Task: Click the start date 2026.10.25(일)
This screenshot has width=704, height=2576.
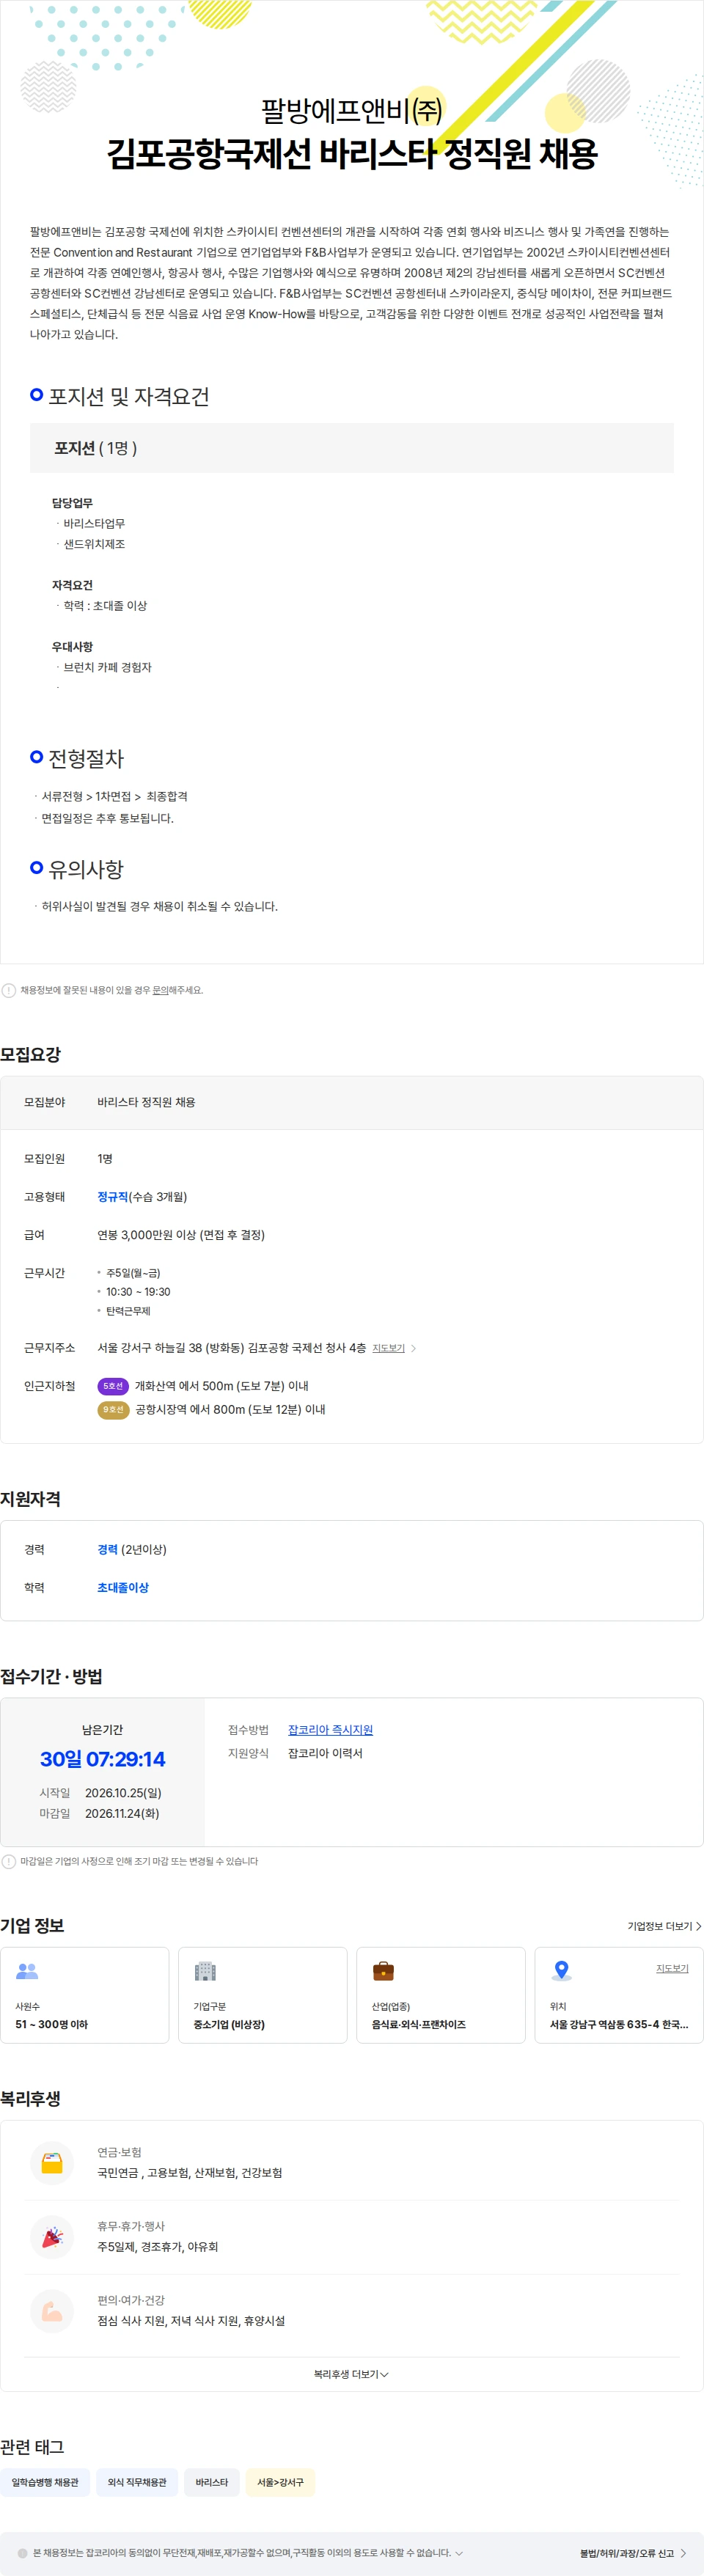Action: tap(123, 1793)
